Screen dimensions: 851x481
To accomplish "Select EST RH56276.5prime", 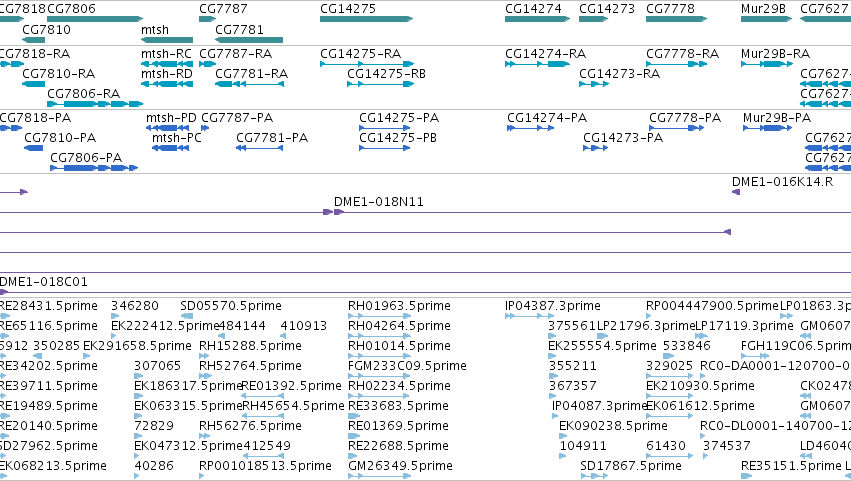I will point(204,435).
